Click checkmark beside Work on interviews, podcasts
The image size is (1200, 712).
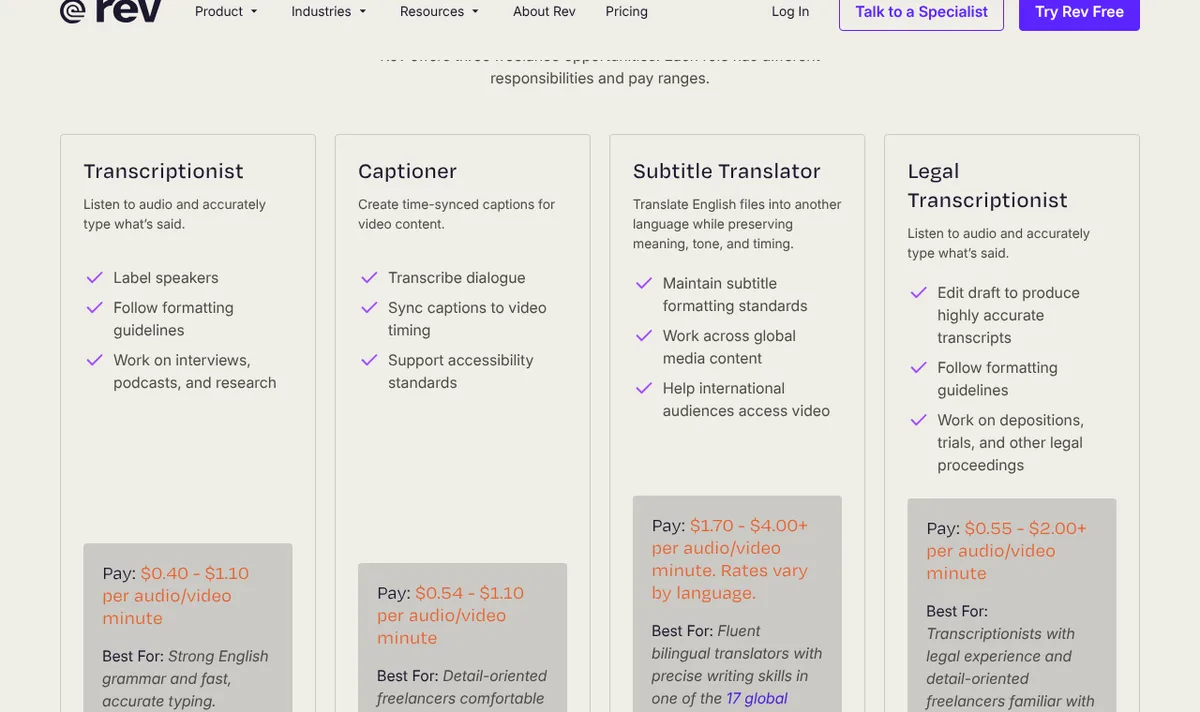tap(95, 360)
